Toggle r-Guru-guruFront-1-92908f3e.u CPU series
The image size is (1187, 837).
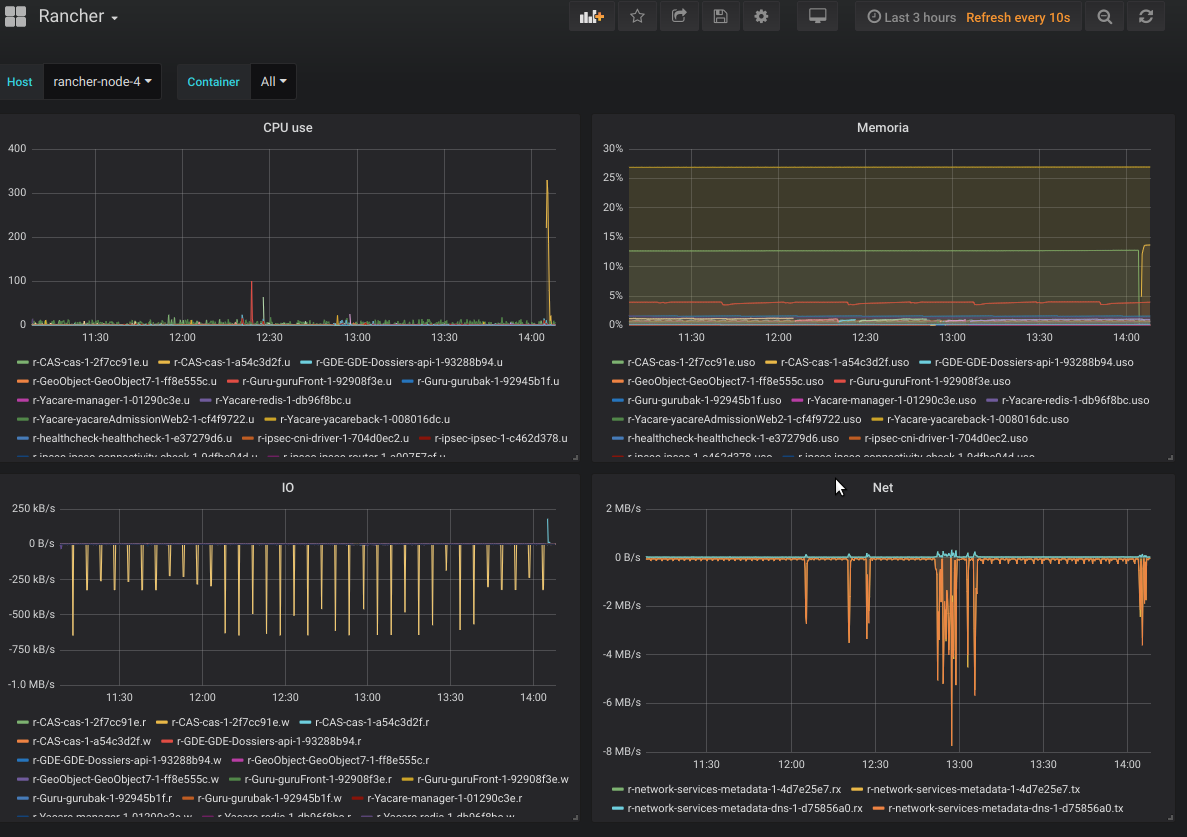316,381
